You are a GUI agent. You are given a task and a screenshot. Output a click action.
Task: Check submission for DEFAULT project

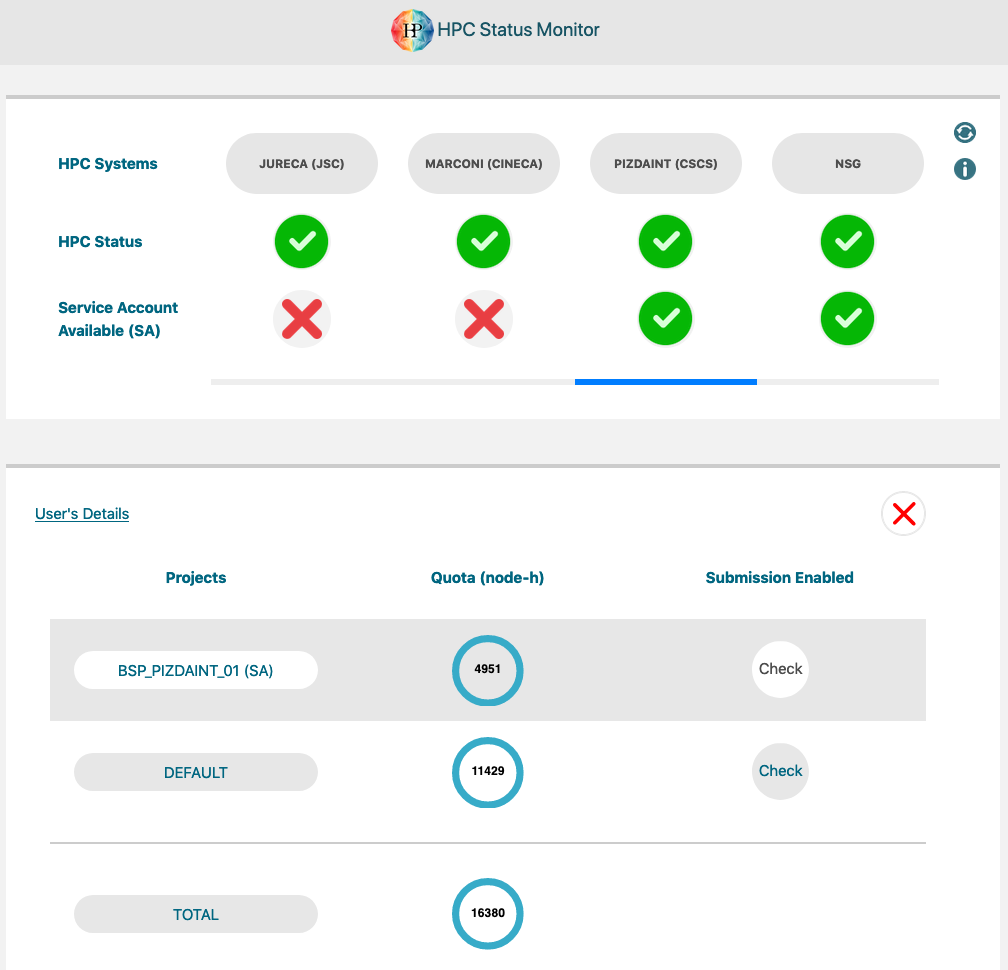tap(780, 771)
